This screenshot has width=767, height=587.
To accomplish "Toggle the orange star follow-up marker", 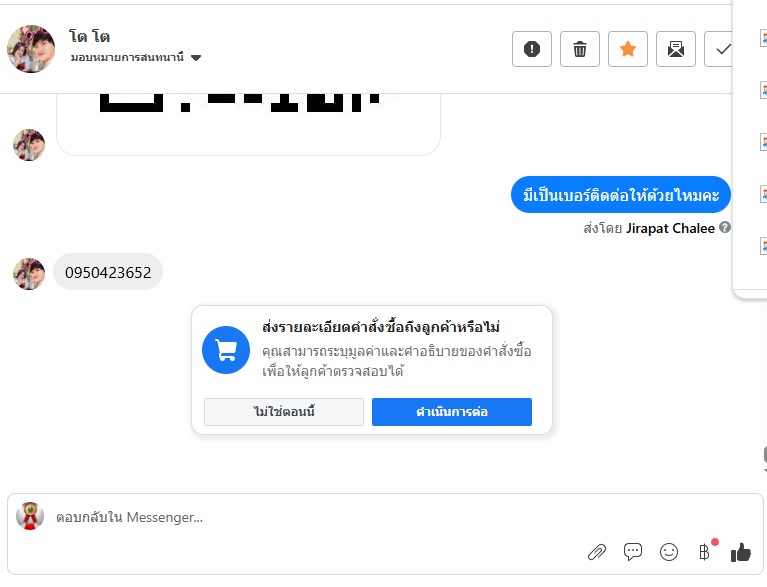I will pos(628,49).
